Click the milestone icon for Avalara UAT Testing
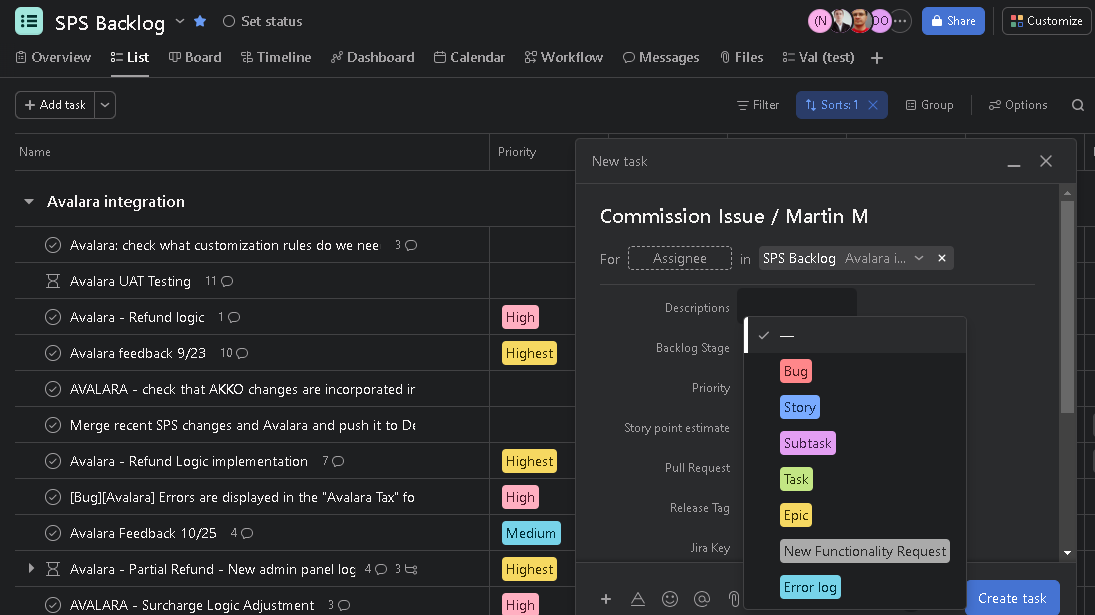The height and width of the screenshot is (615, 1095). tap(53, 281)
